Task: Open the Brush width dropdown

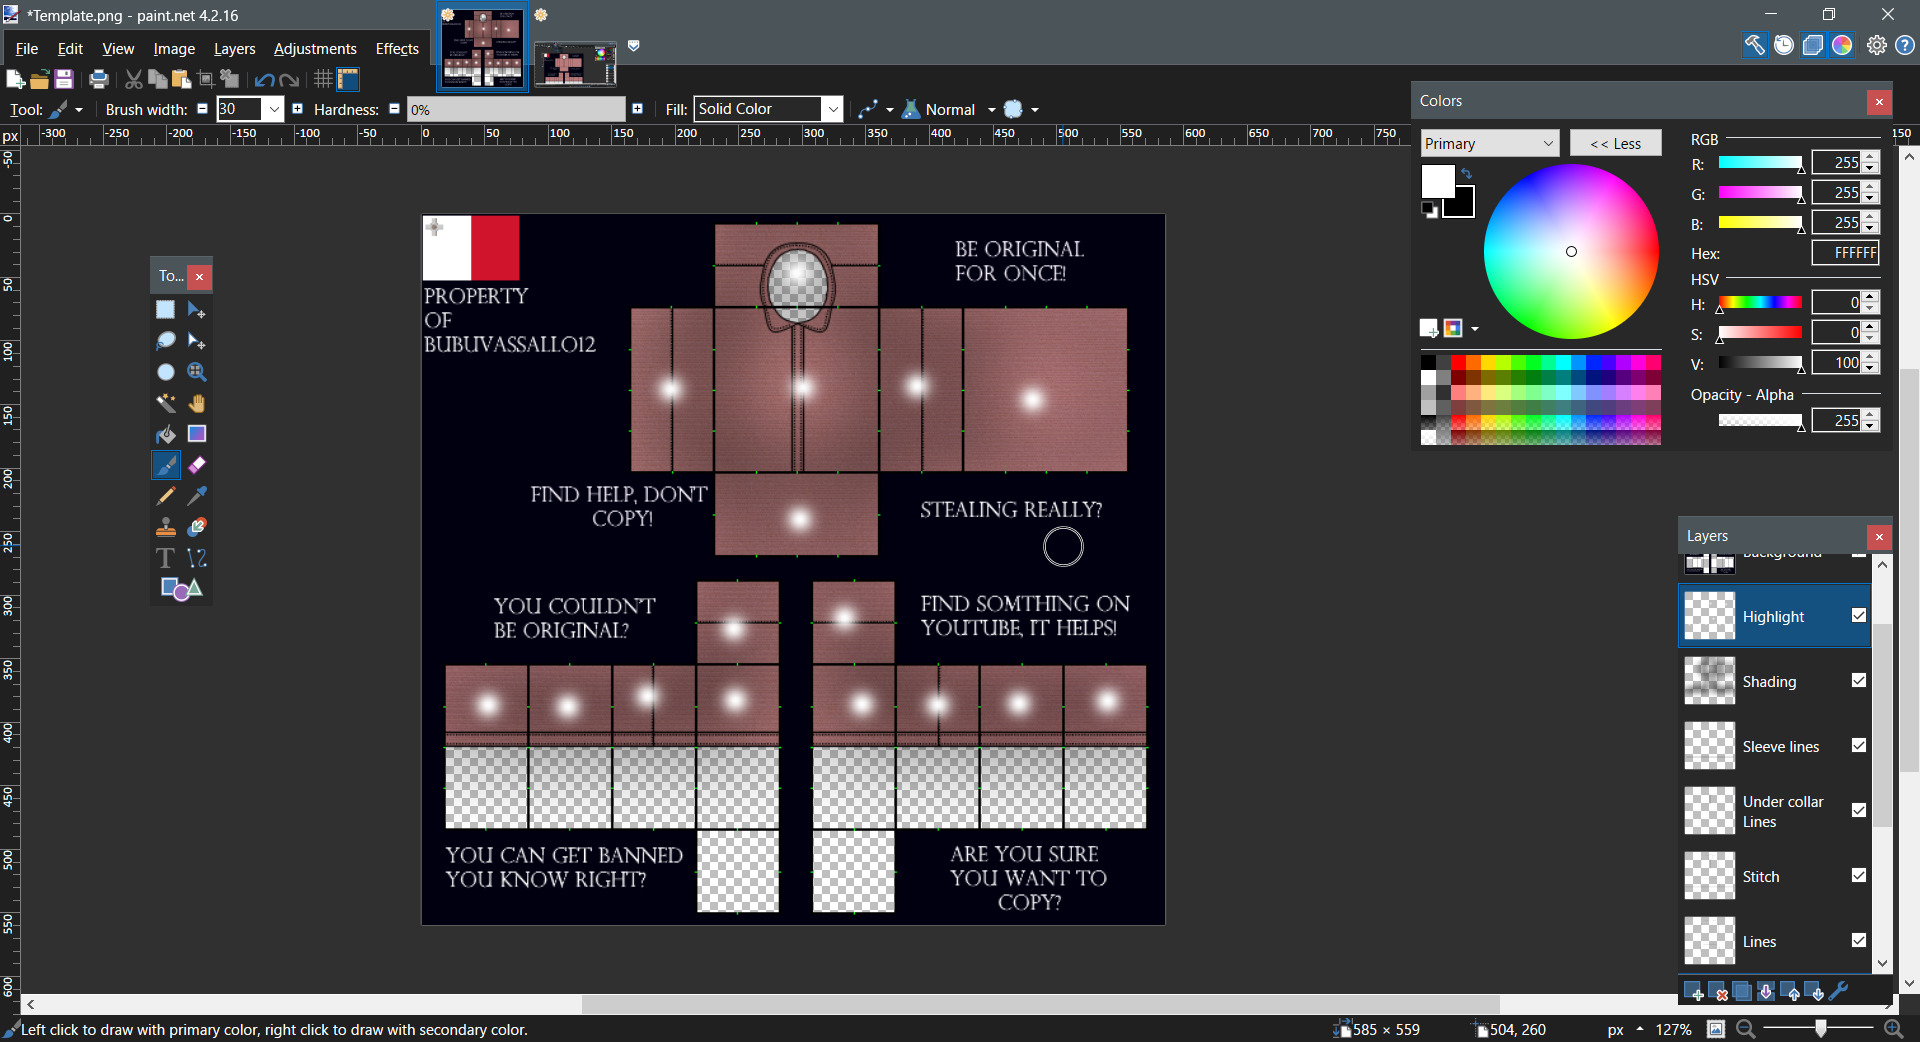Action: (274, 109)
